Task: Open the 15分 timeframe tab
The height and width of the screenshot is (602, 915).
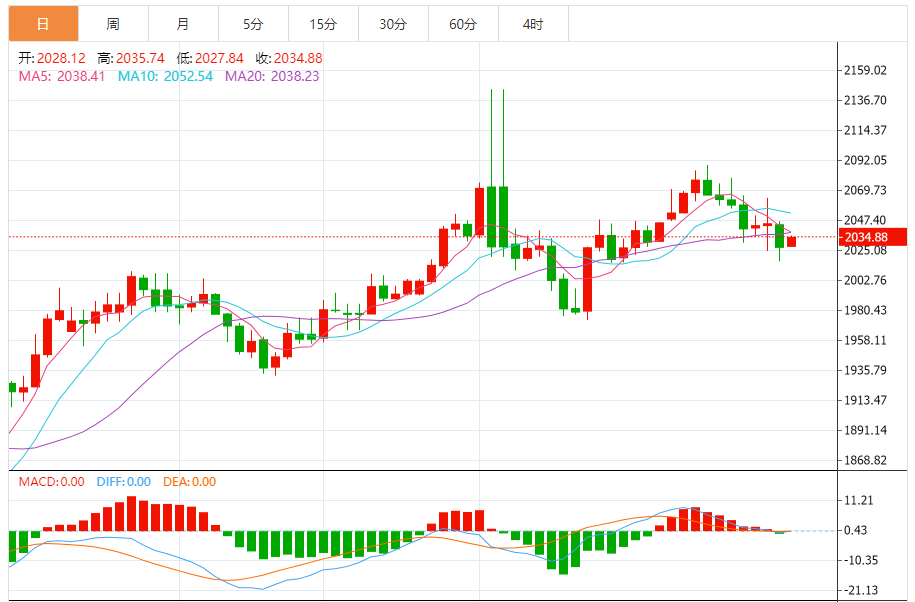Action: tap(323, 24)
